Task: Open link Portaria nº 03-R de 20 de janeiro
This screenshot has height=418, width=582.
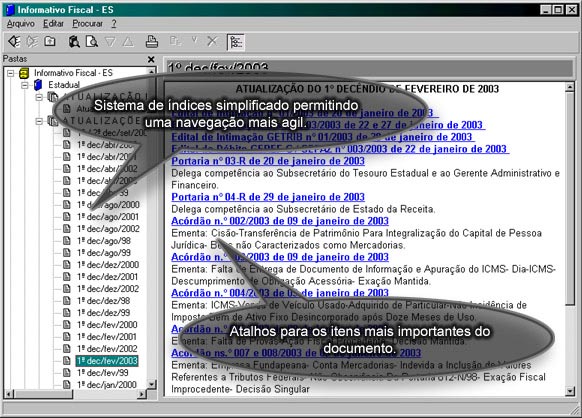Action: click(x=268, y=161)
